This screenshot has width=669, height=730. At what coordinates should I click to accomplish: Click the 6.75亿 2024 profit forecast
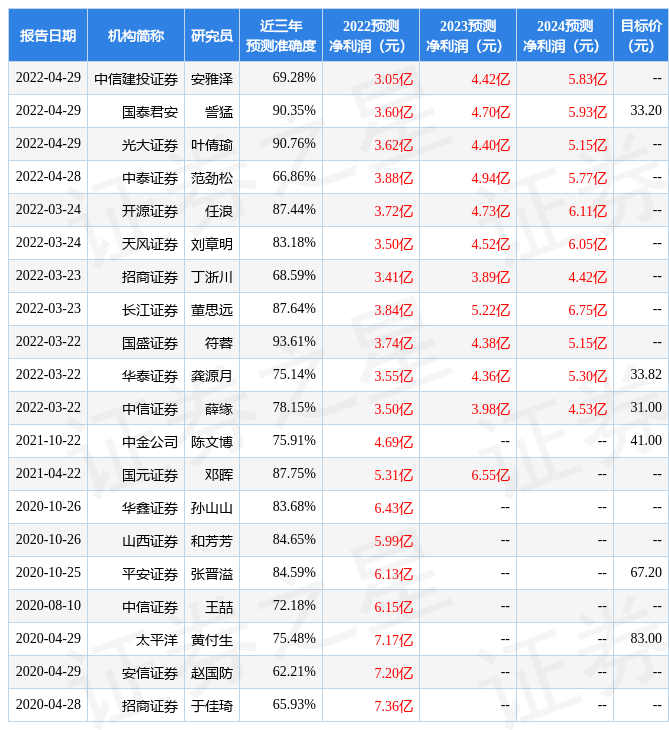(x=588, y=310)
